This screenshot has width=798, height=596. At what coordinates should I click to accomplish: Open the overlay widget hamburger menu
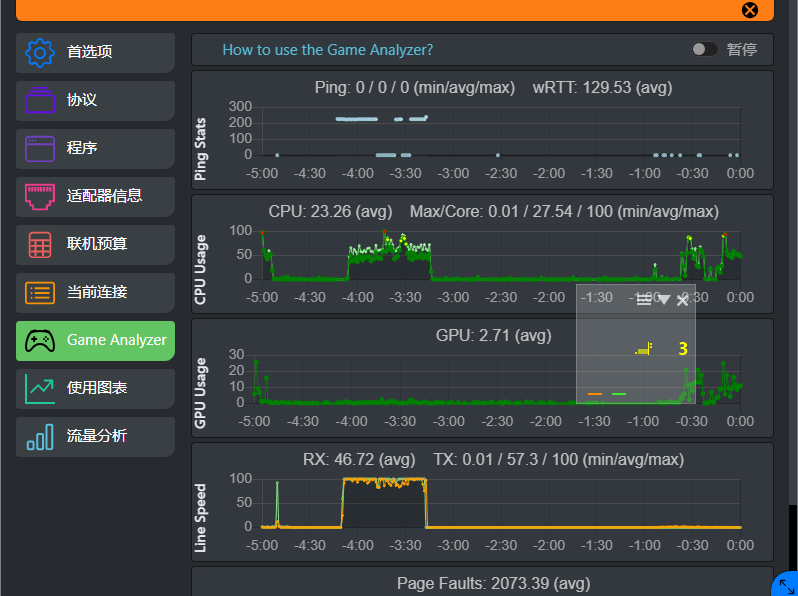644,300
